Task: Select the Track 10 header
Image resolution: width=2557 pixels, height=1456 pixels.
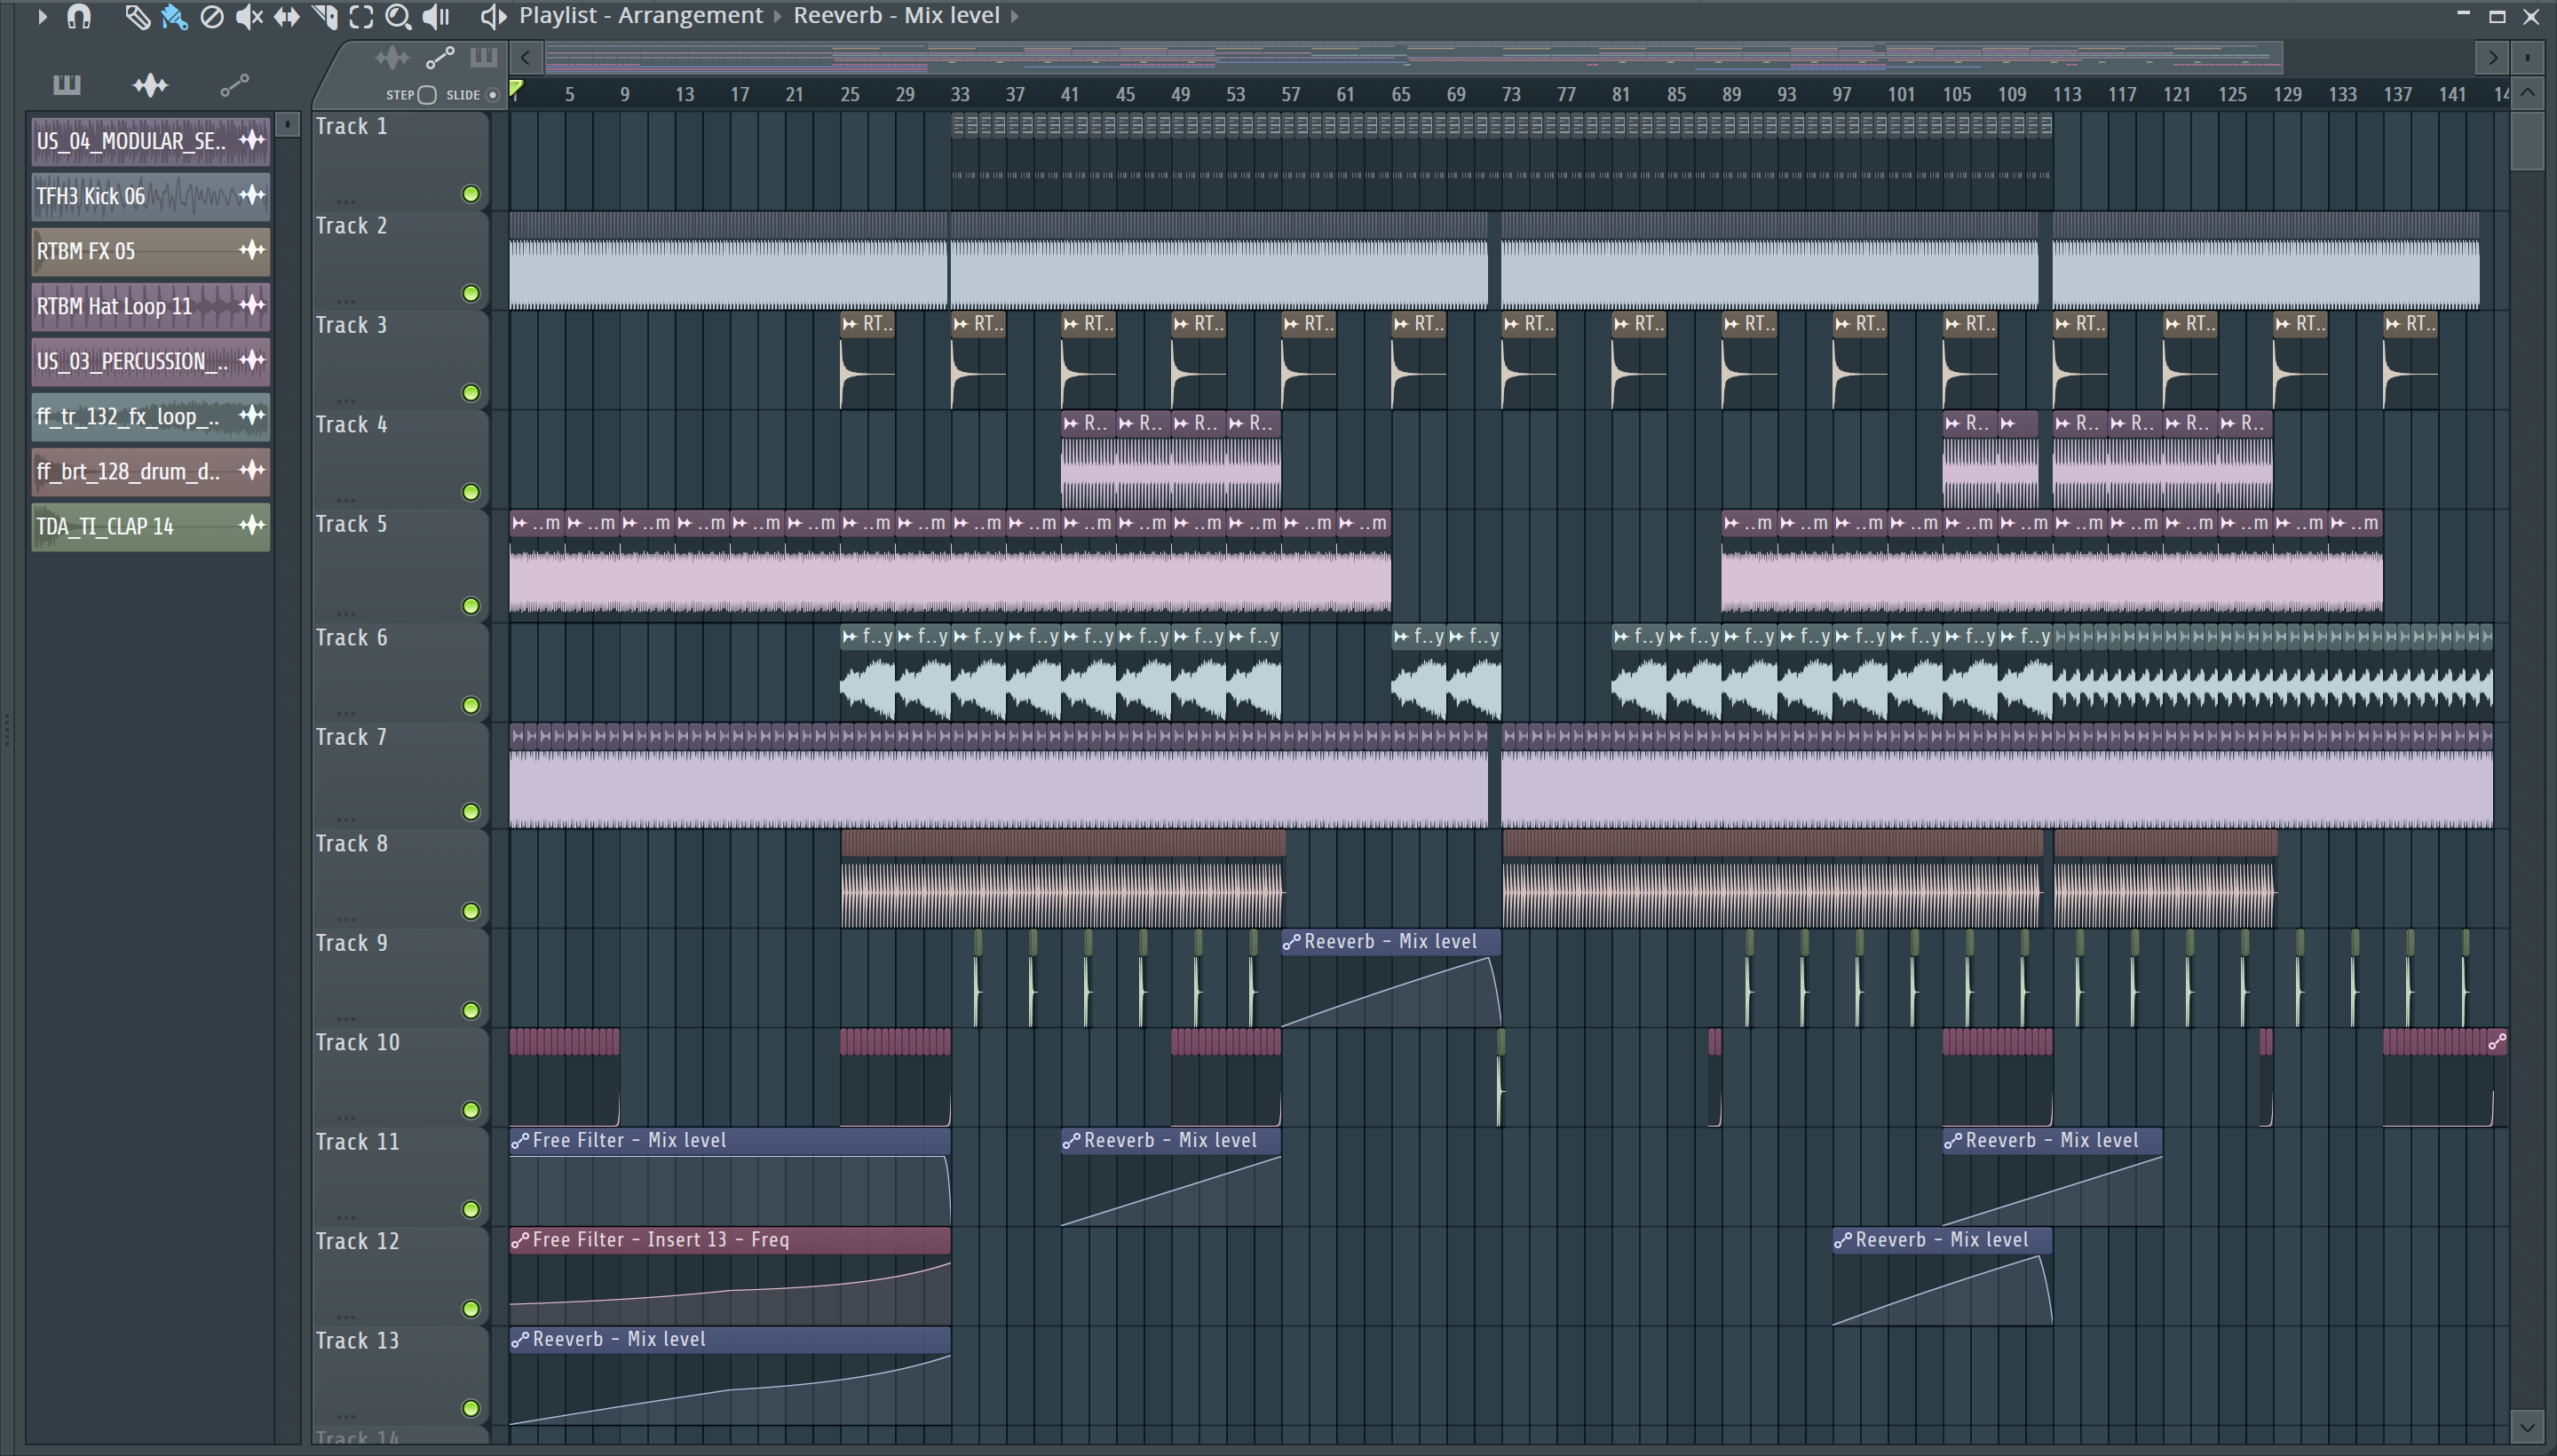Action: point(400,1076)
